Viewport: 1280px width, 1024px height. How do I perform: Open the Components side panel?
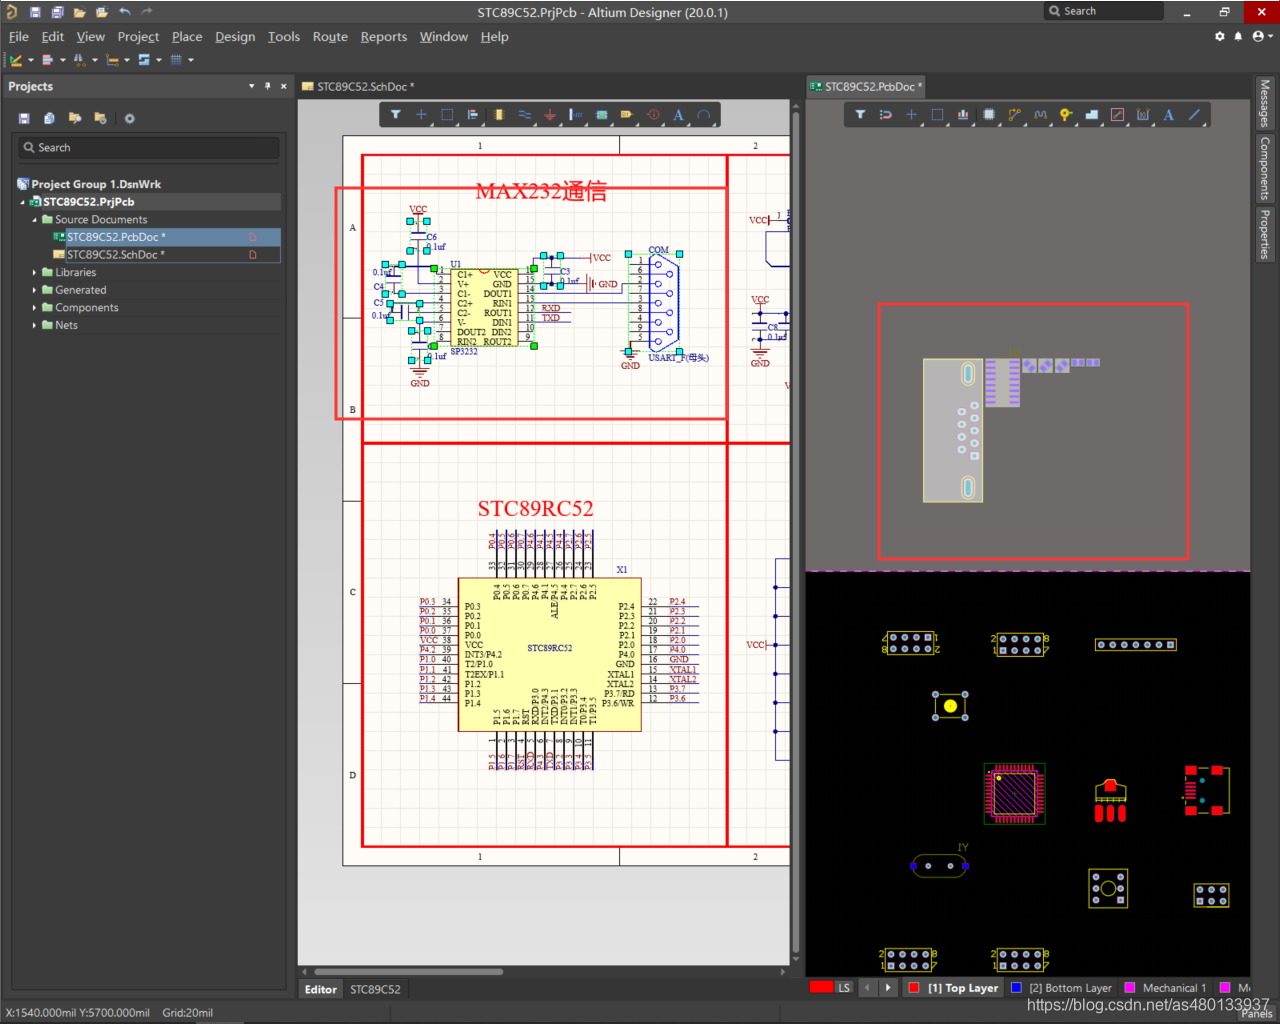1265,168
